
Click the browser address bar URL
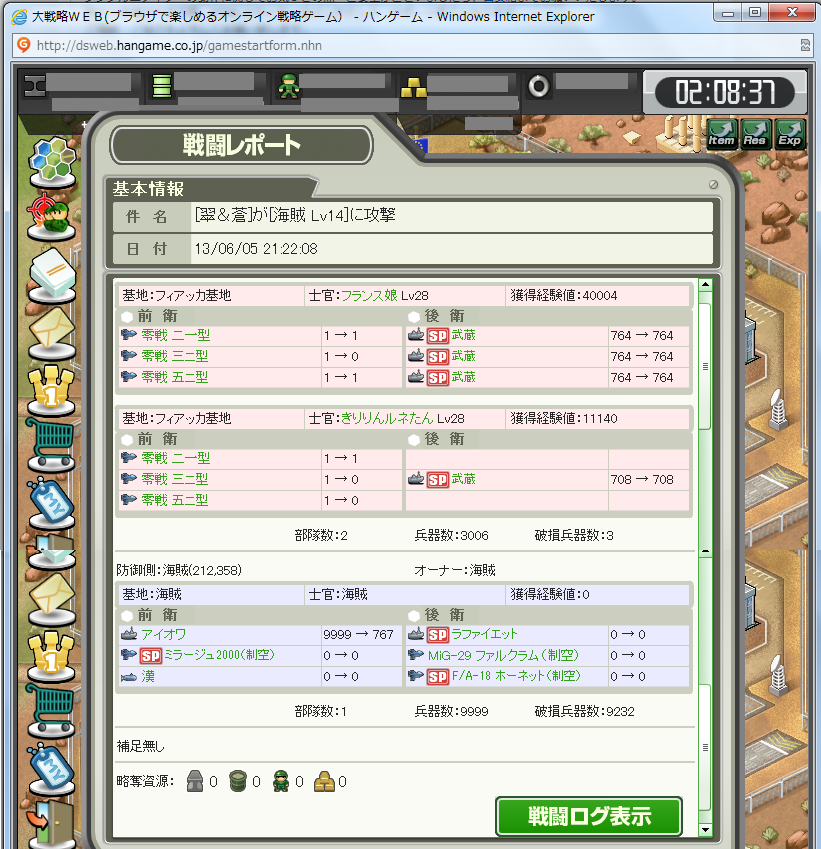[x=179, y=45]
